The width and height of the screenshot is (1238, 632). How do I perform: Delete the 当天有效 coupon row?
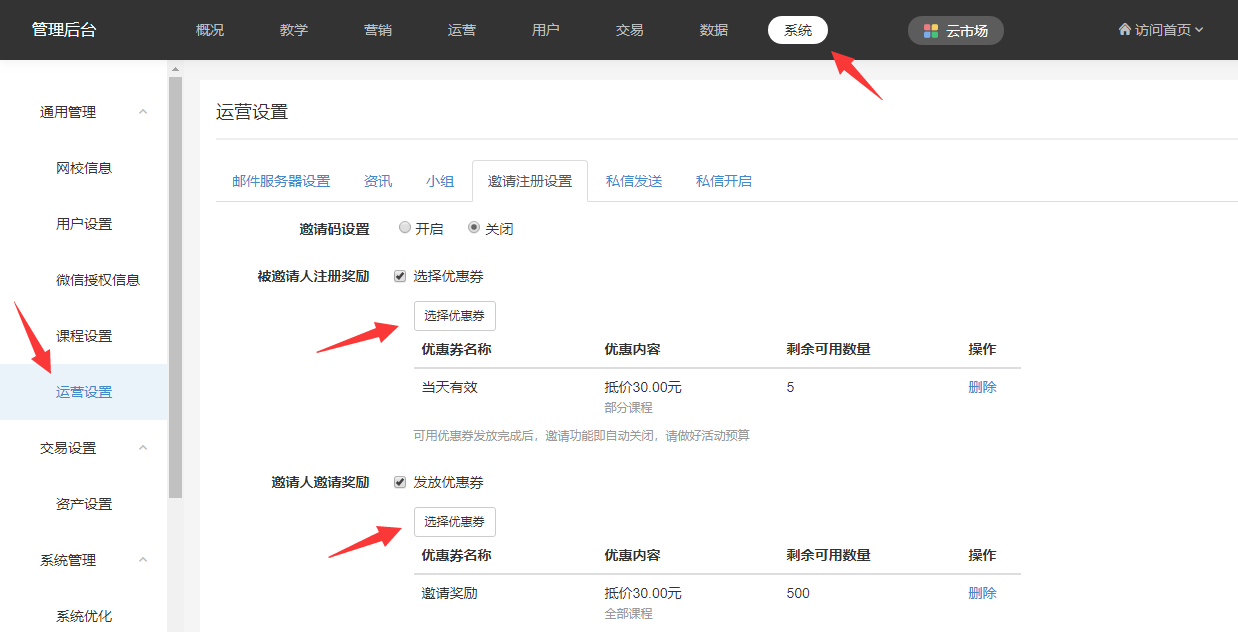pos(982,387)
